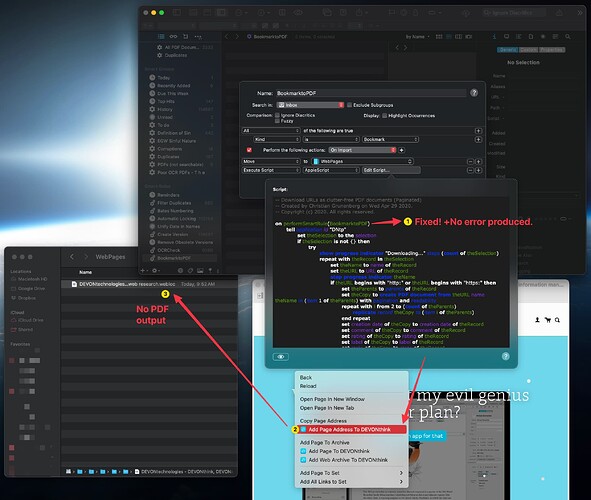This screenshot has height=500, width=591.
Task: Click the back navigation arrow in the DEVONthink item list
Action: pyautogui.click(x=227, y=37)
